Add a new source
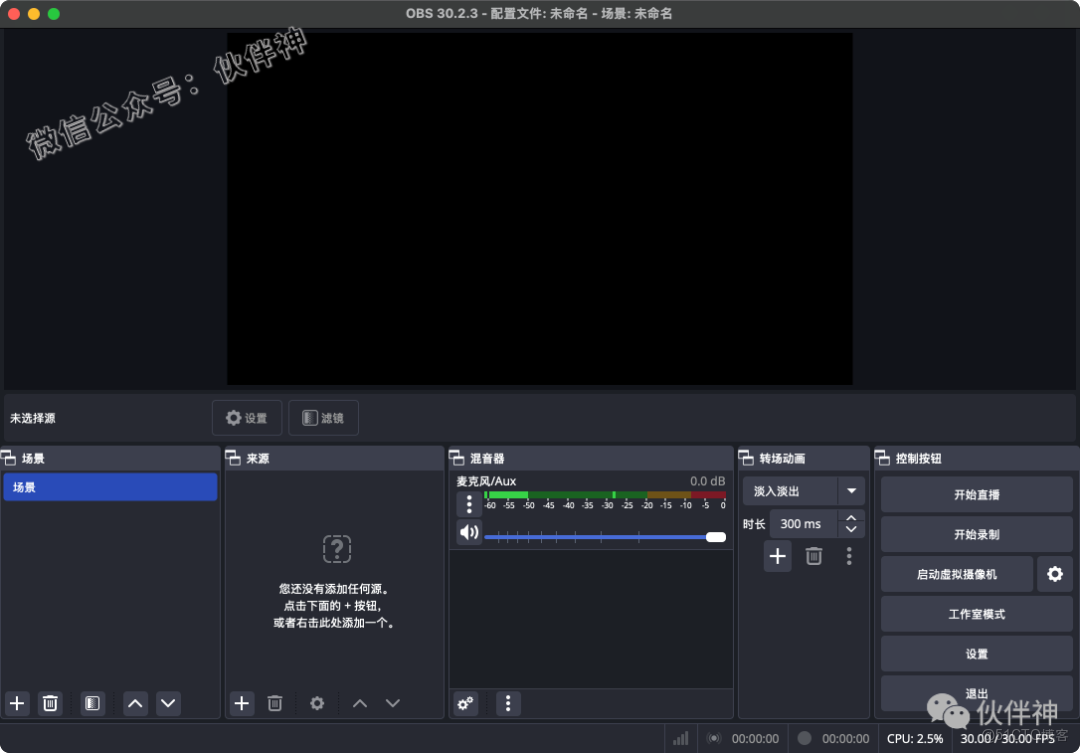The width and height of the screenshot is (1080, 753). pos(241,703)
